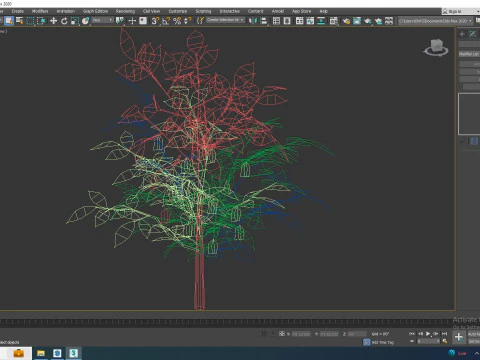This screenshot has width=480, height=360.
Task: Toggle absolute/offset transform type-in mode
Action: click(x=282, y=334)
